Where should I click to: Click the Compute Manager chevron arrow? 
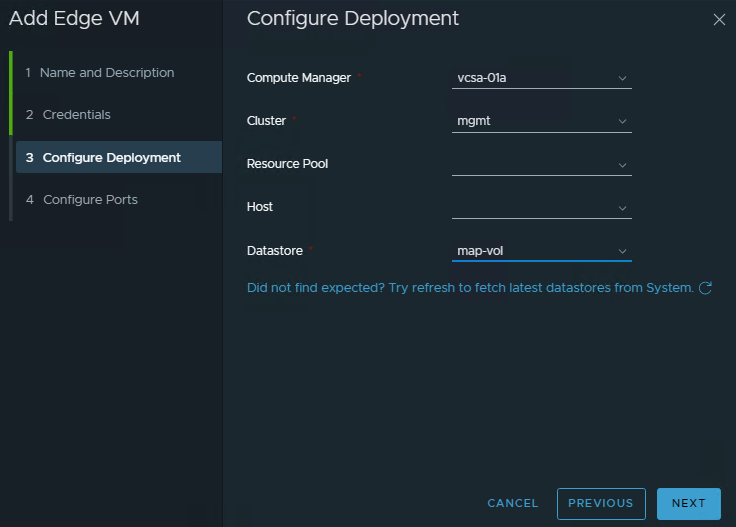(622, 78)
